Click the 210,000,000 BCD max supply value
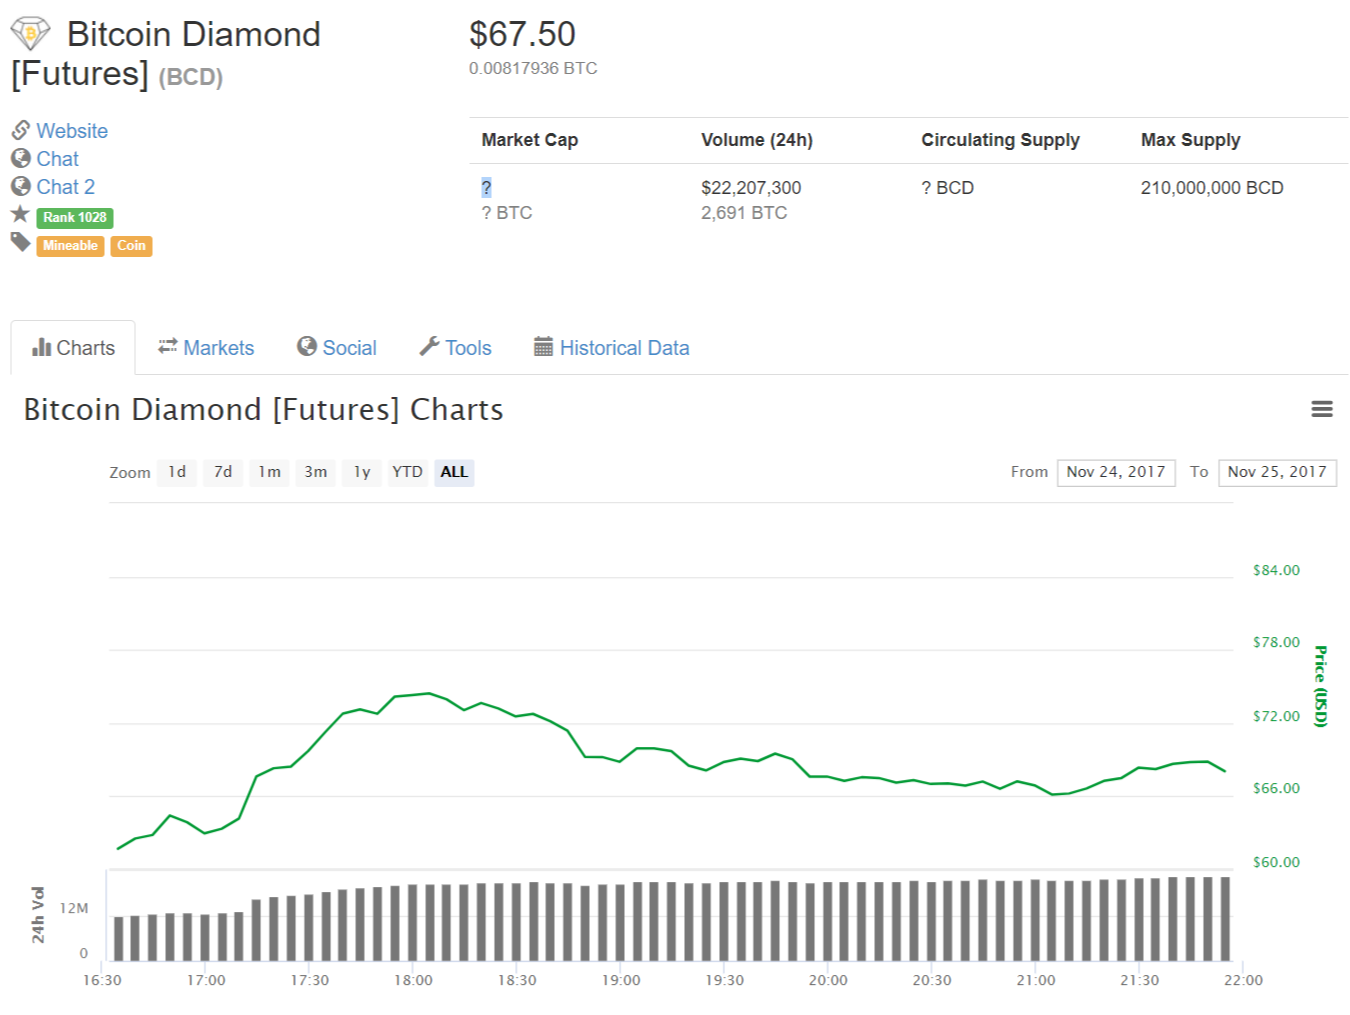Viewport: 1350px width, 1015px height. (x=1212, y=187)
